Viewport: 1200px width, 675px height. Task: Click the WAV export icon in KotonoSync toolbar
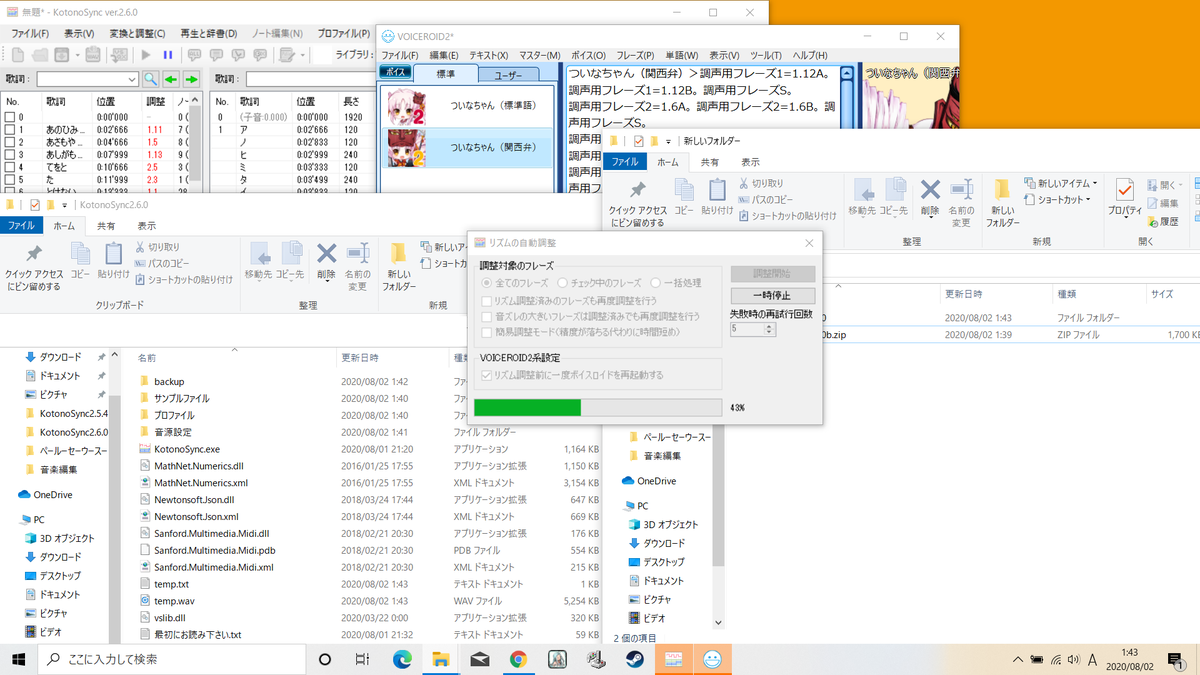click(x=92, y=55)
